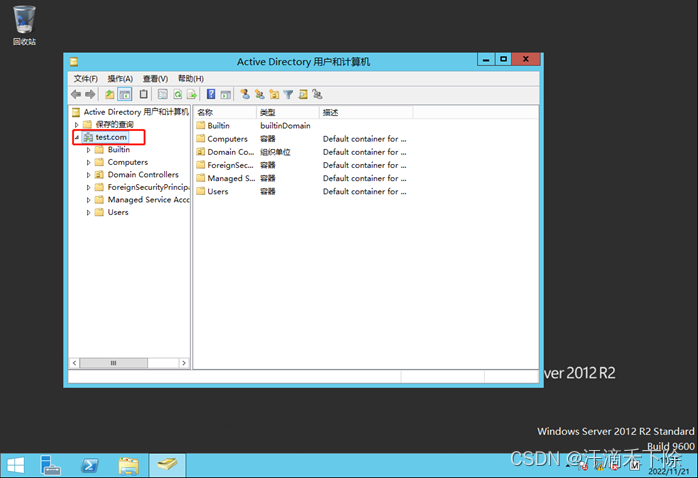This screenshot has height=478, width=698.
Task: Click the tree pane horizontal scrollbar thumb
Action: (114, 363)
